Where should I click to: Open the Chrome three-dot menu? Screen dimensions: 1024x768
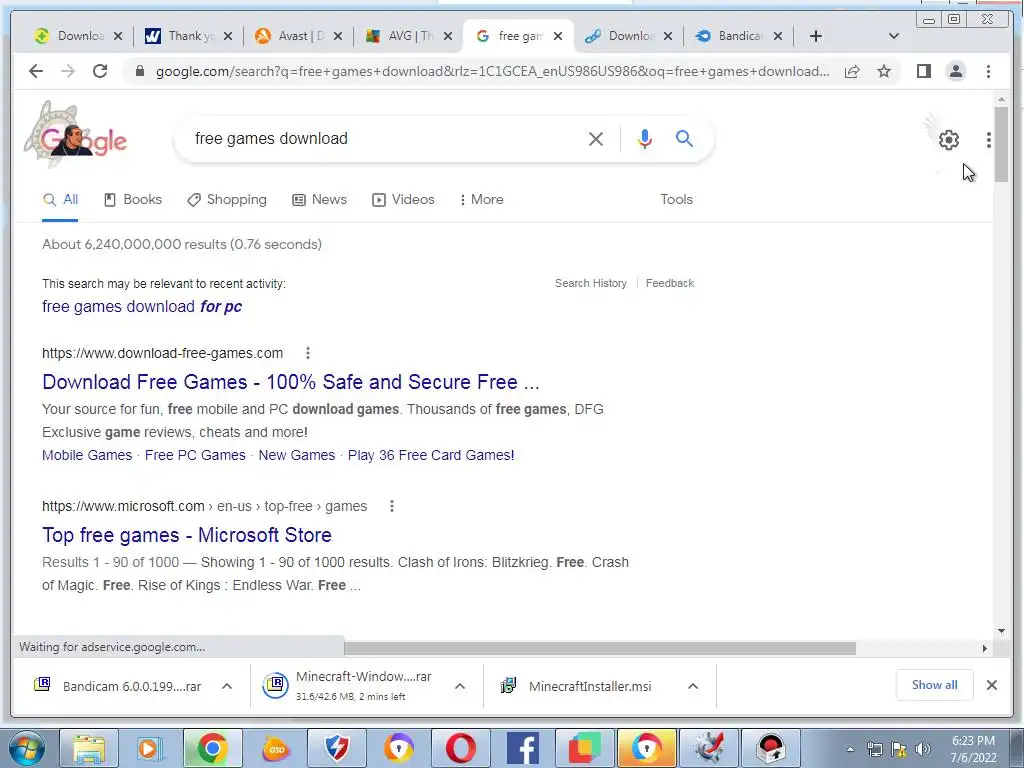pos(988,71)
